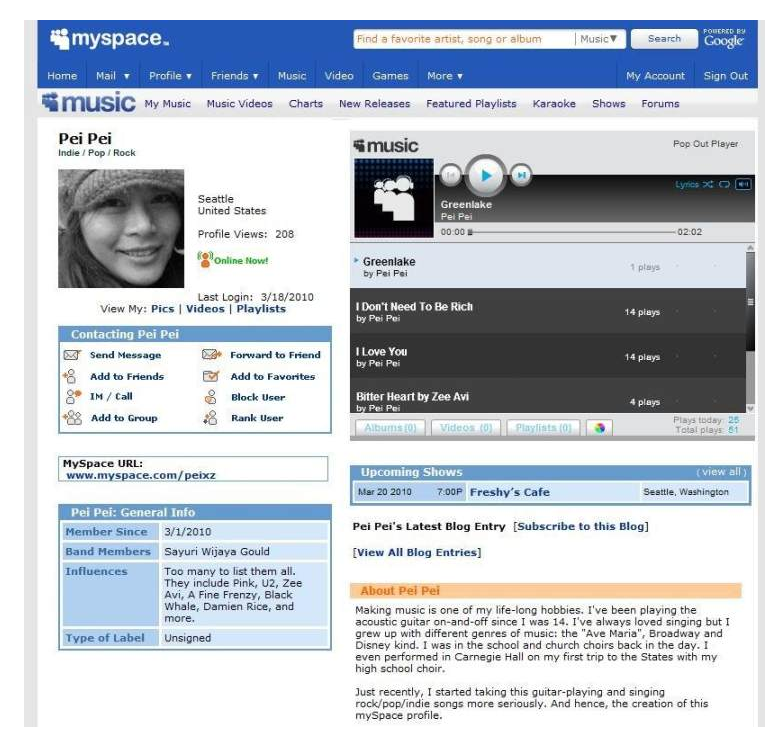Open New Releases
Viewport: 781px width, 739px height.
pyautogui.click(x=375, y=104)
